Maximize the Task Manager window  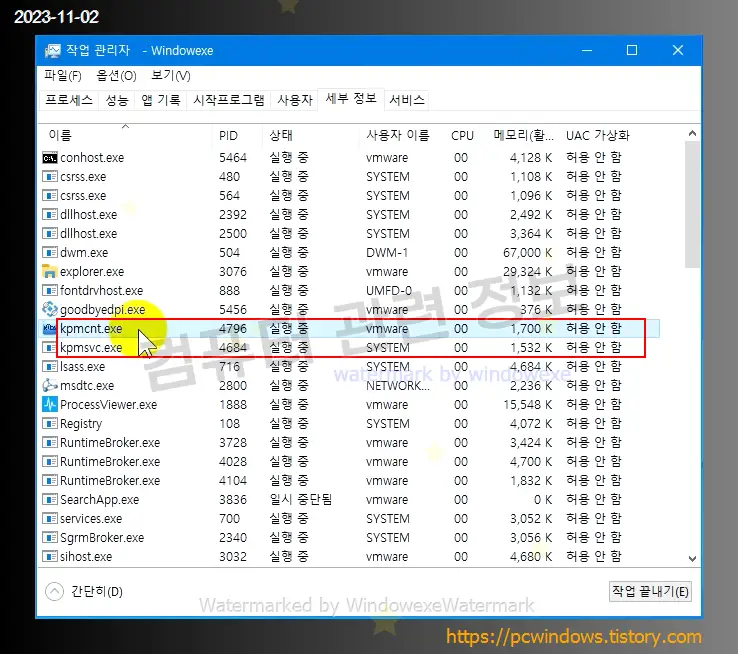pos(632,50)
